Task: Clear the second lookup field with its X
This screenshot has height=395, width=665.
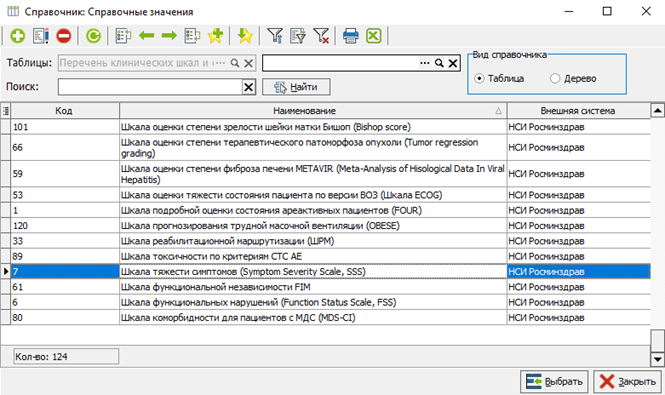Action: click(x=453, y=63)
